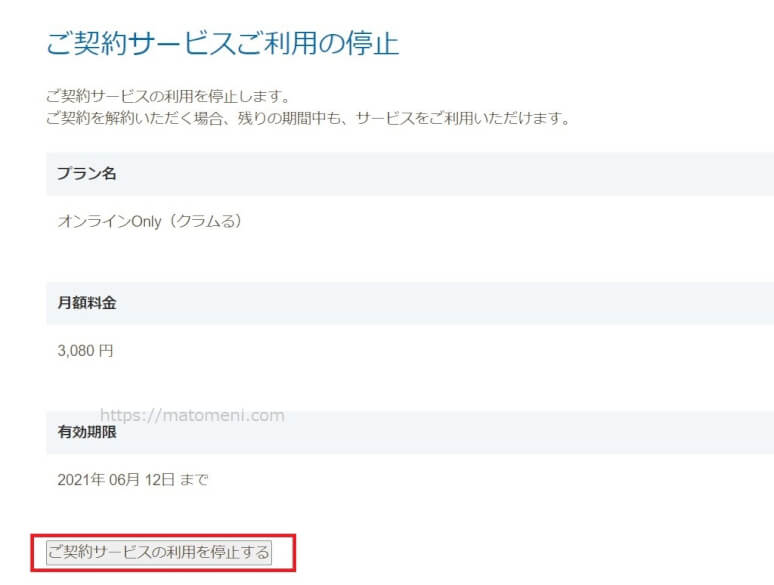
Task: Click the word Only in plan name
Action: point(147,222)
